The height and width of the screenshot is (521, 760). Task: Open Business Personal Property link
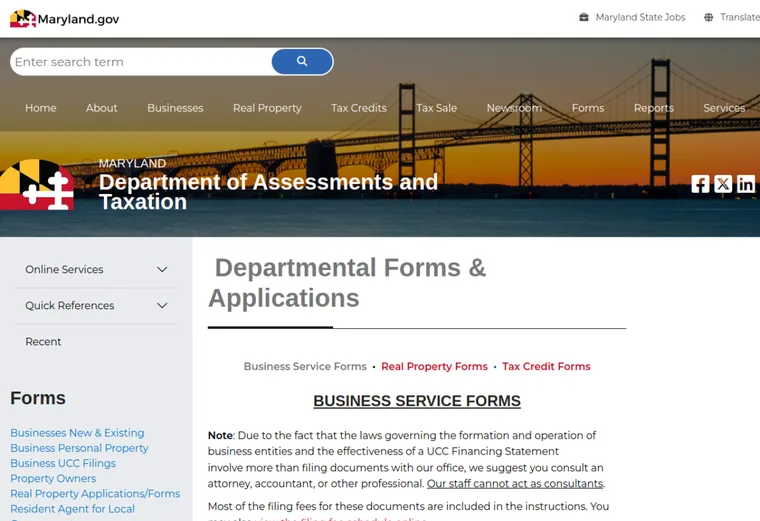click(x=79, y=448)
